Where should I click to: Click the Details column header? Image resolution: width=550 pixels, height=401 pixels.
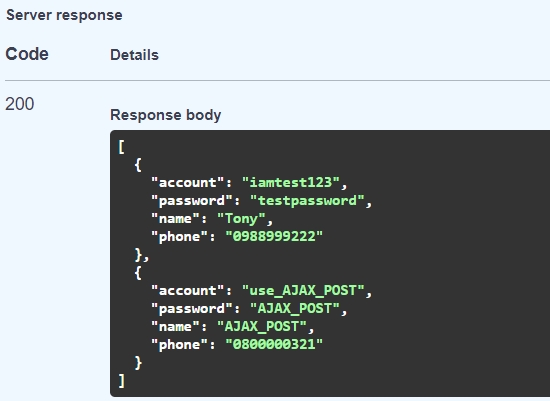134,55
